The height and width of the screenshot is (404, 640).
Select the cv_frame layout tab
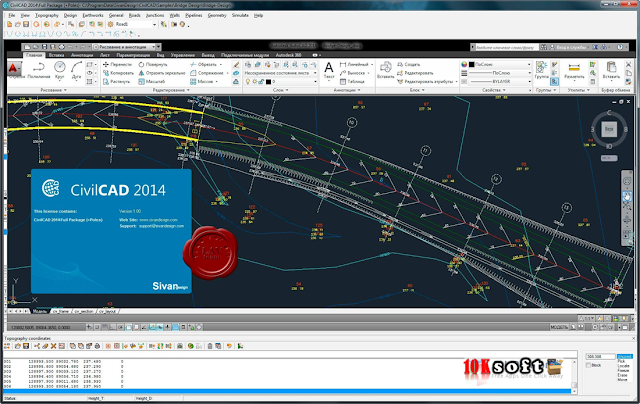[60, 311]
